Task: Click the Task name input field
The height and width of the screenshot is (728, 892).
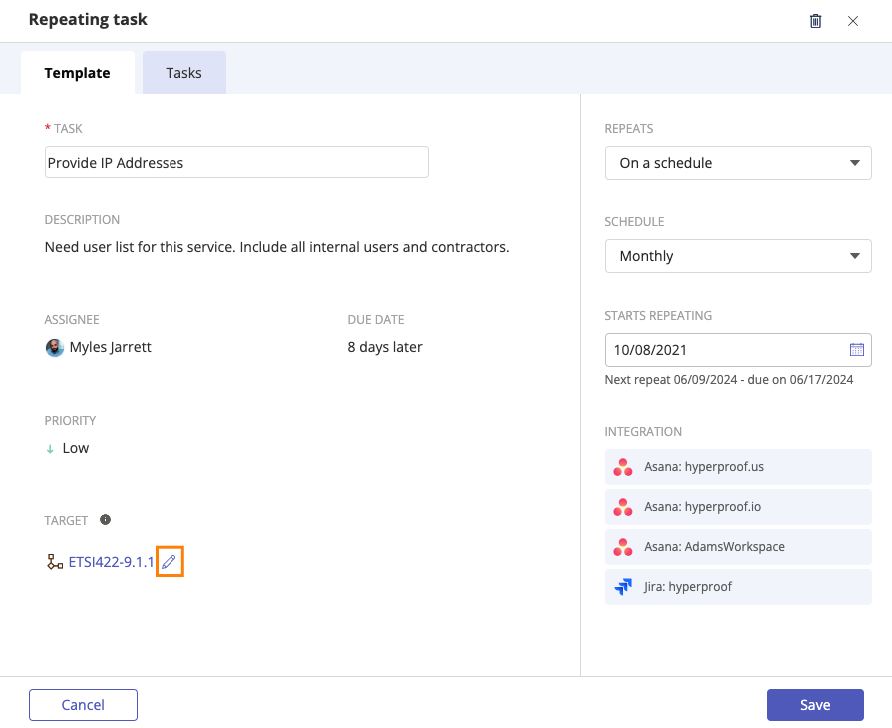Action: coord(237,163)
